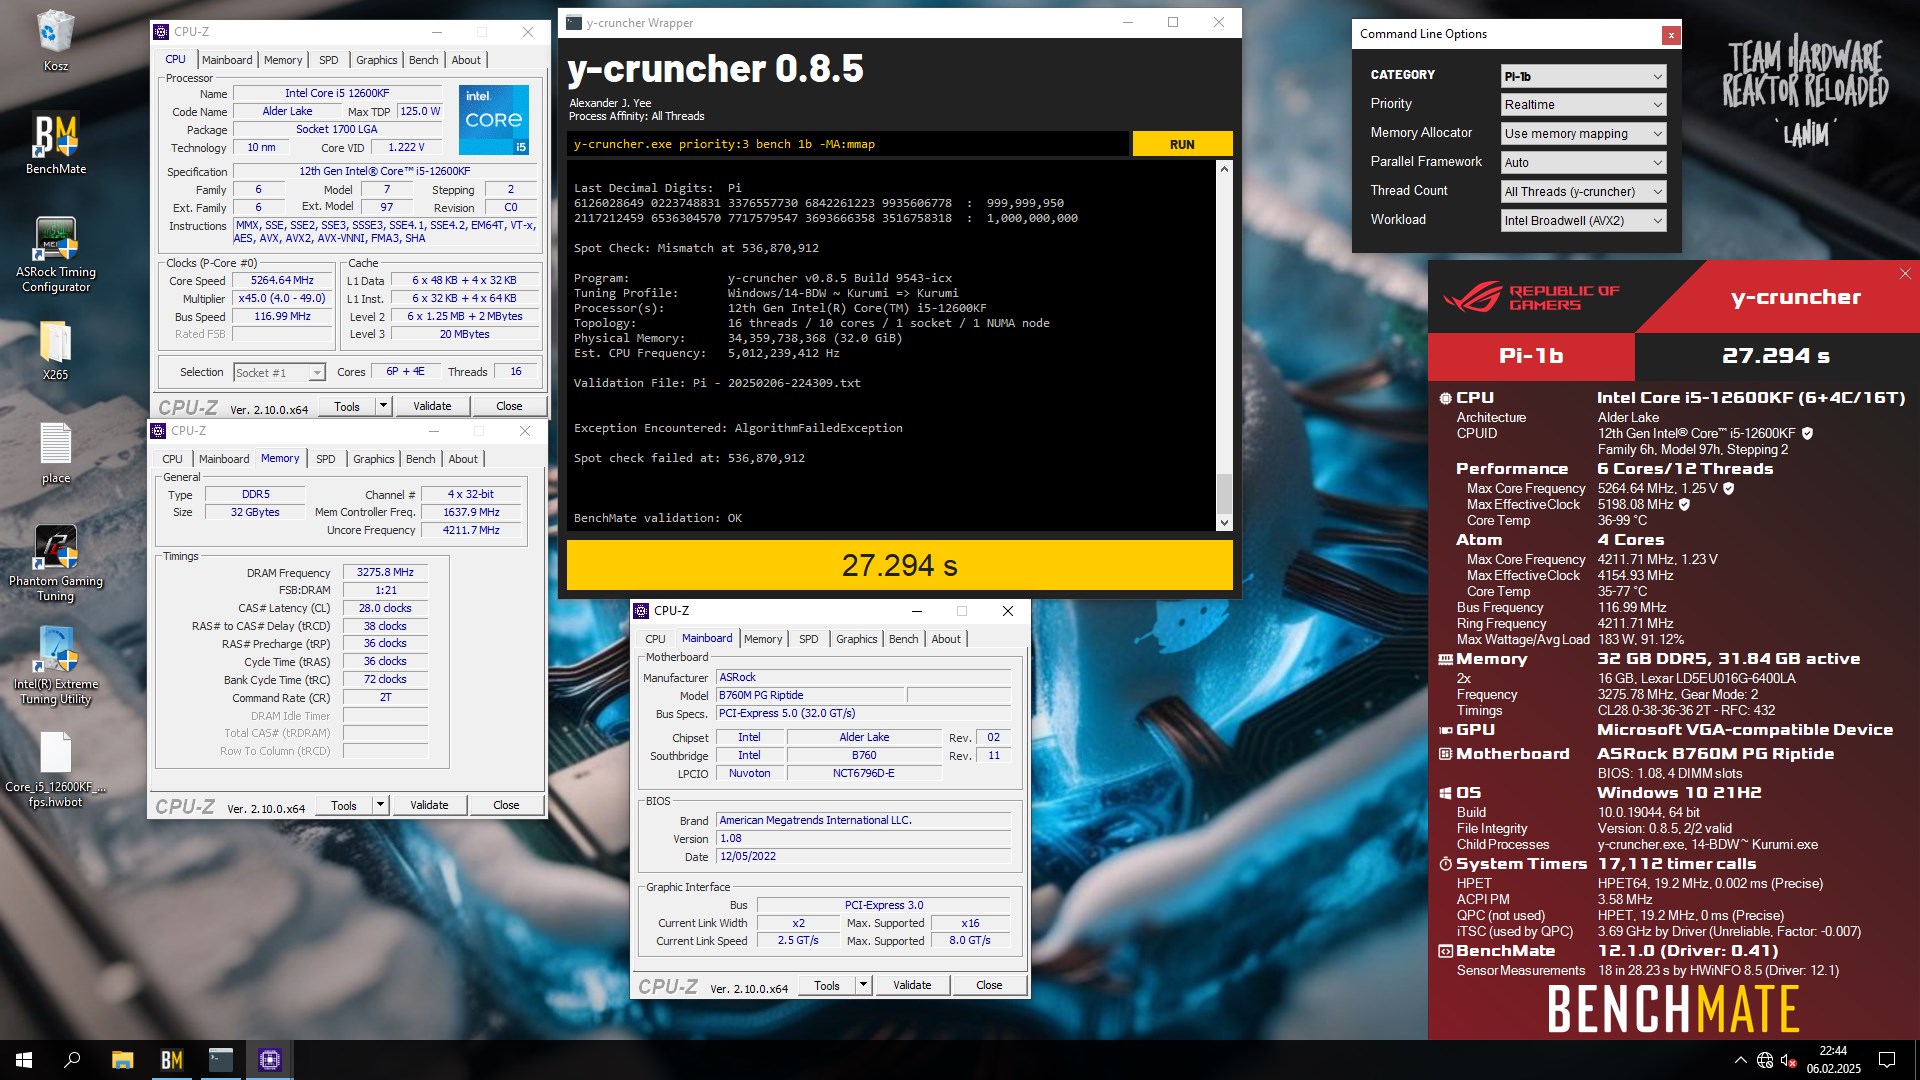Open the Windows Start menu

click(x=24, y=1060)
